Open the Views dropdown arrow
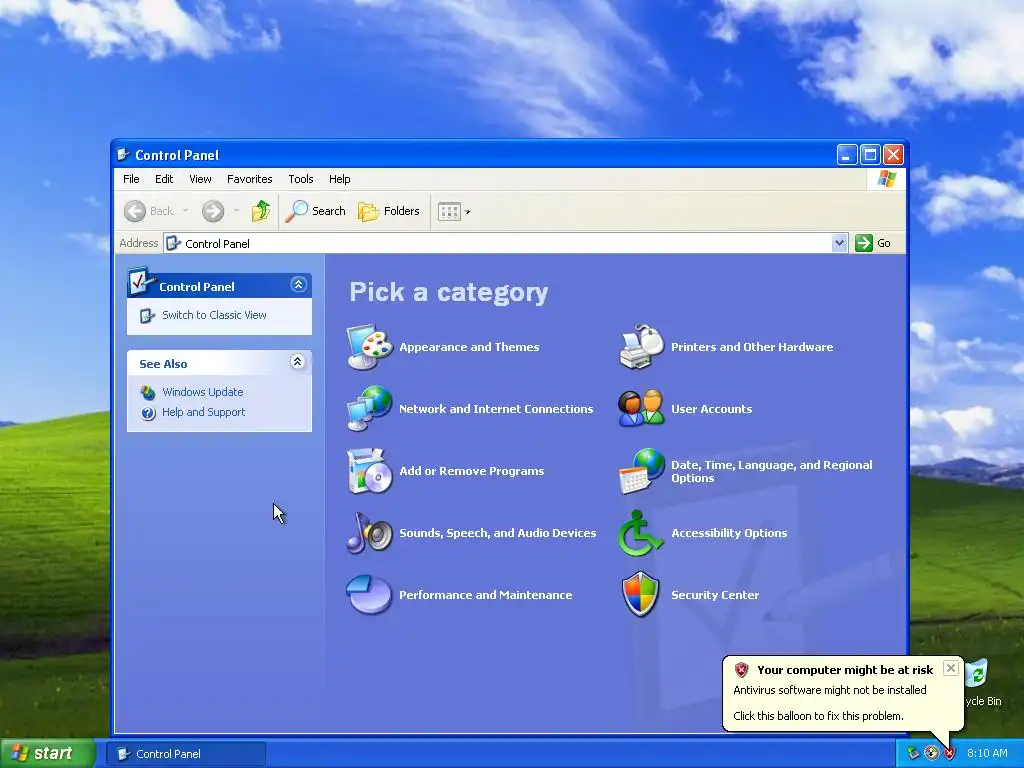Screen dimensions: 1024x768 (x=468, y=212)
